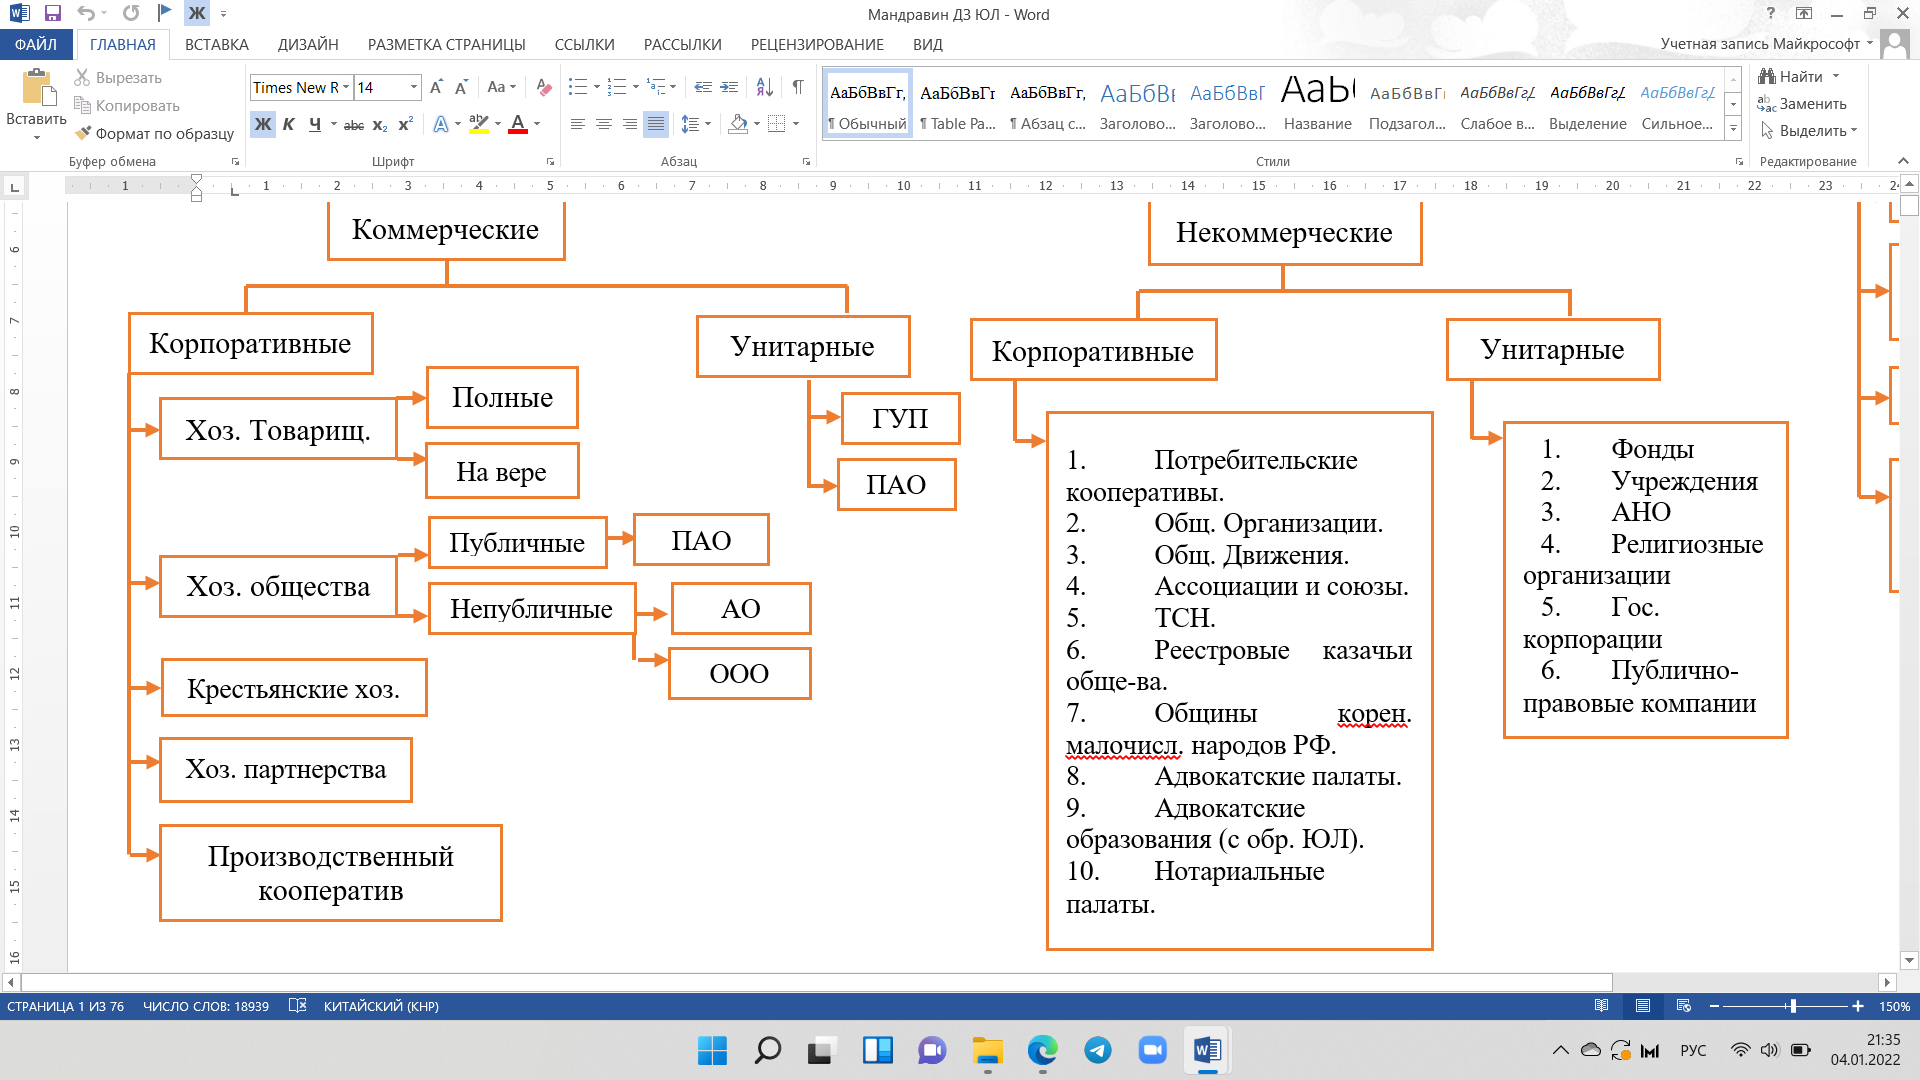Open Microsoft Edge from the taskbar

click(1043, 1050)
